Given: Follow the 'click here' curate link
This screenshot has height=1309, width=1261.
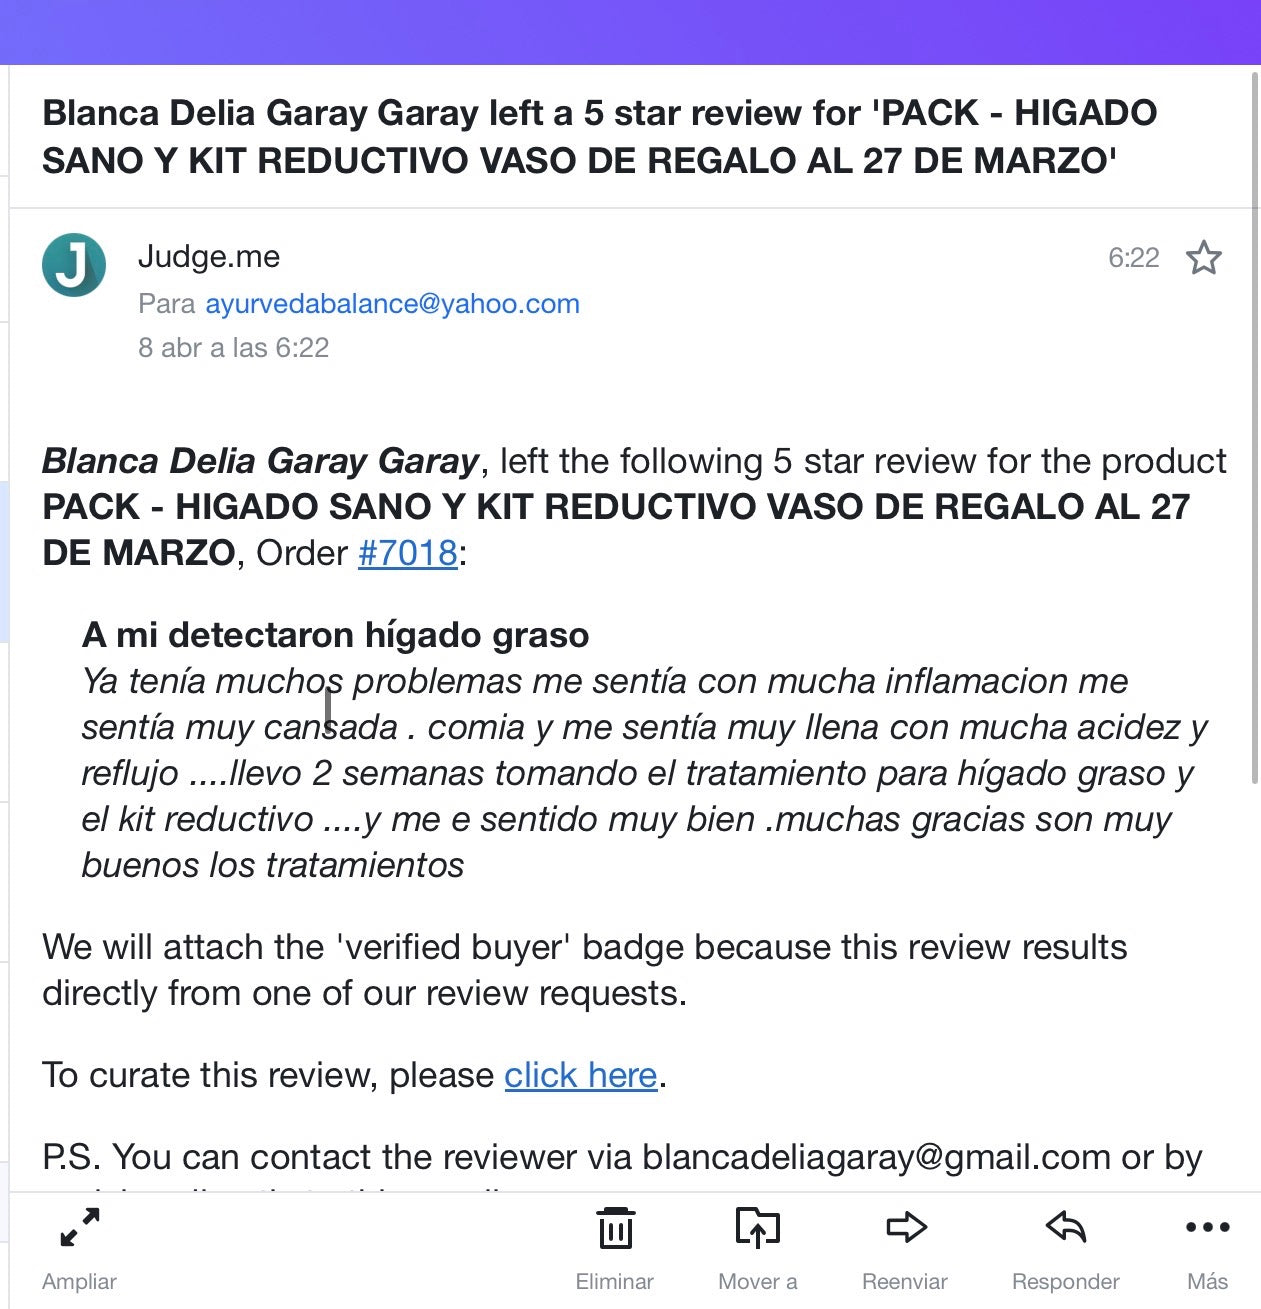Looking at the screenshot, I should [580, 1075].
